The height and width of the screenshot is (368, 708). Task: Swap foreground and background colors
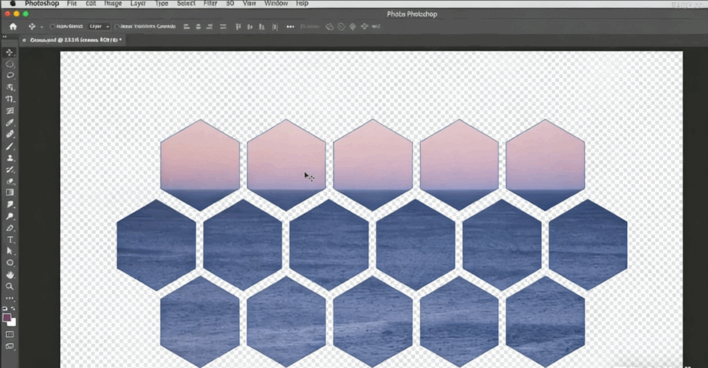[13, 309]
